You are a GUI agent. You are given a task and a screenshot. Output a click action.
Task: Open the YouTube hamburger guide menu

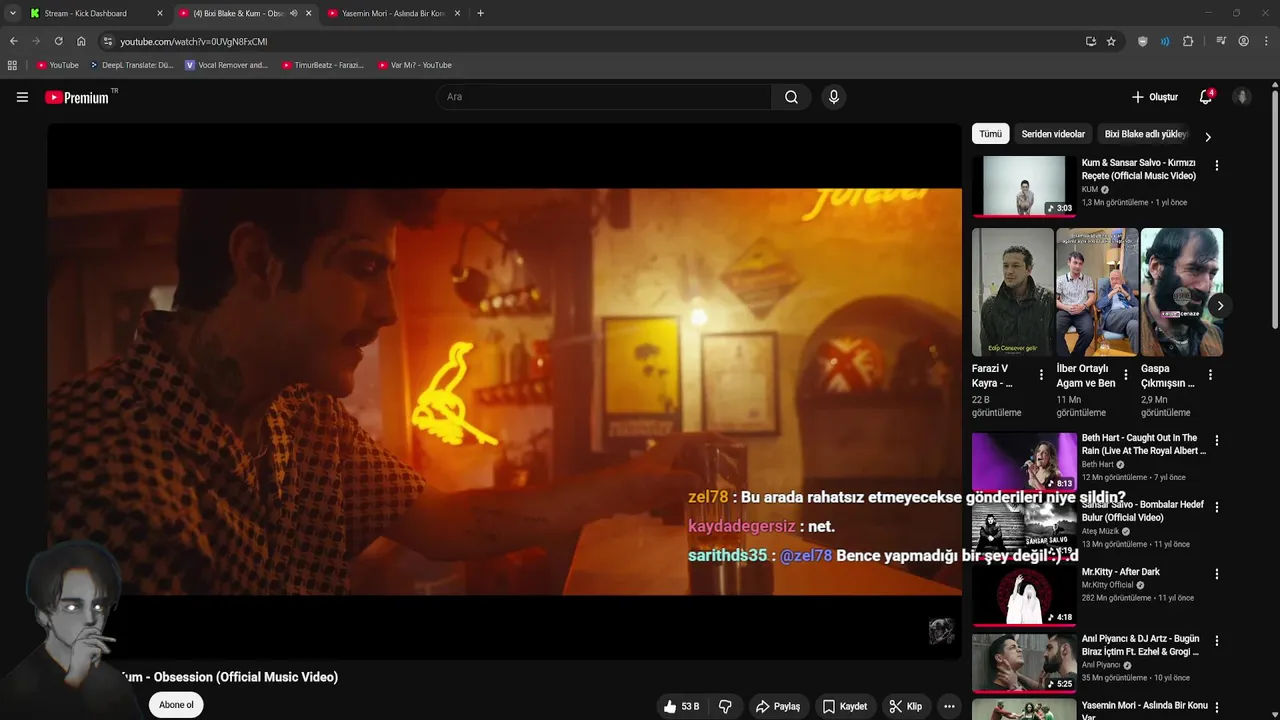(22, 97)
